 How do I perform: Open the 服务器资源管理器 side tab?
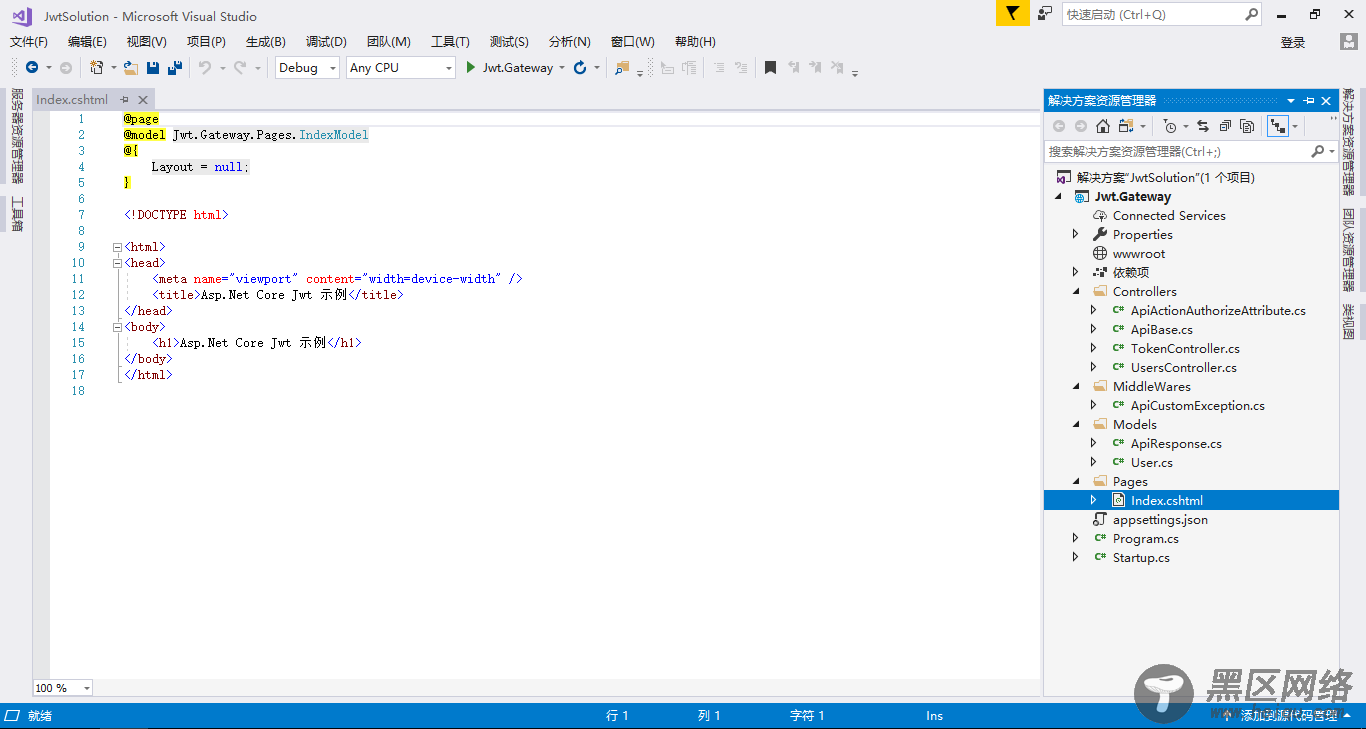16,136
